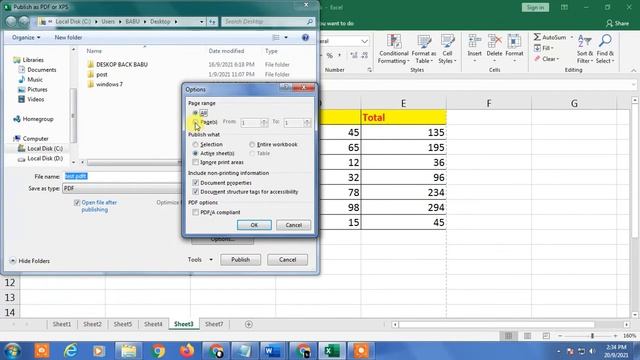Toggle Open file after publishing checkbox
The image size is (640, 360).
[77, 202]
